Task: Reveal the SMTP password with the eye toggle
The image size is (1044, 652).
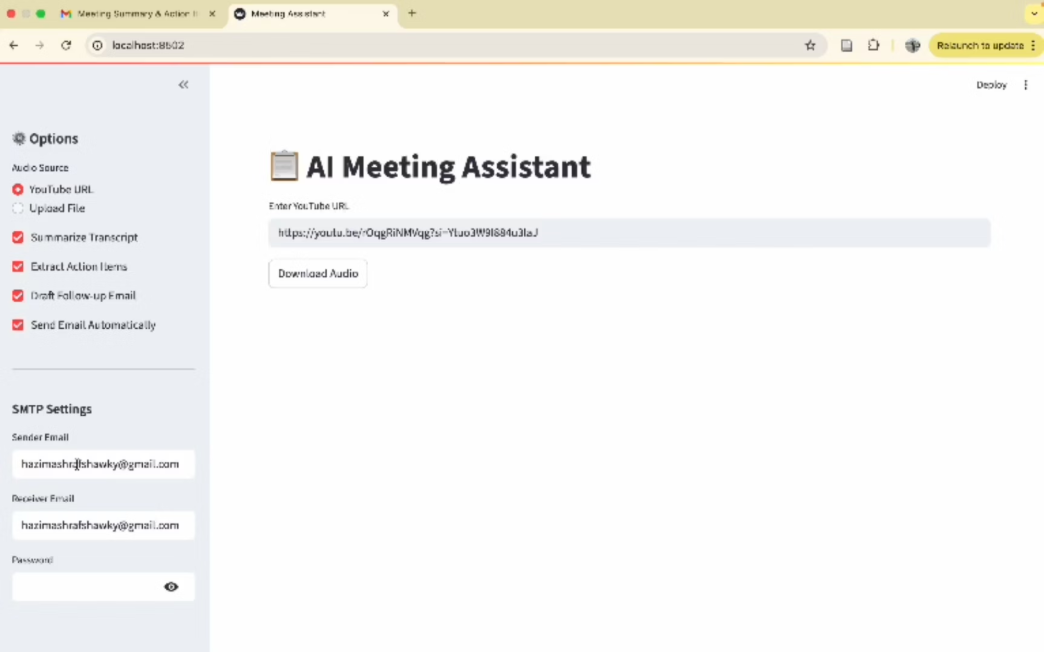Action: [171, 587]
